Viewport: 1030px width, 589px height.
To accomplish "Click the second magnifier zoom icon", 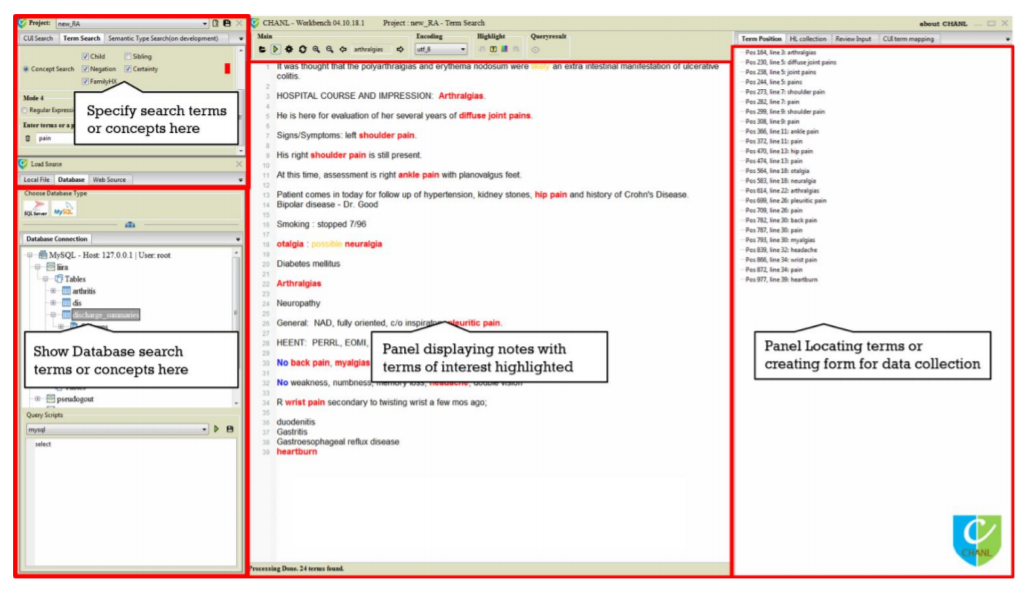I will pyautogui.click(x=330, y=49).
